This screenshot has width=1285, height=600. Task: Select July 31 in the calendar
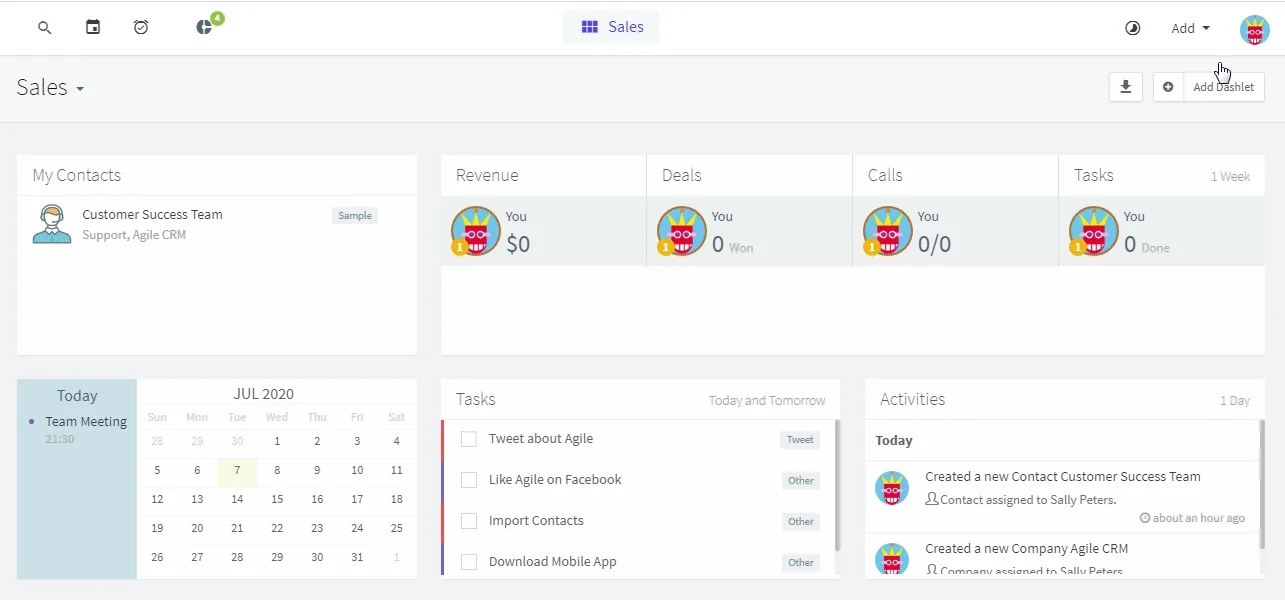(357, 557)
